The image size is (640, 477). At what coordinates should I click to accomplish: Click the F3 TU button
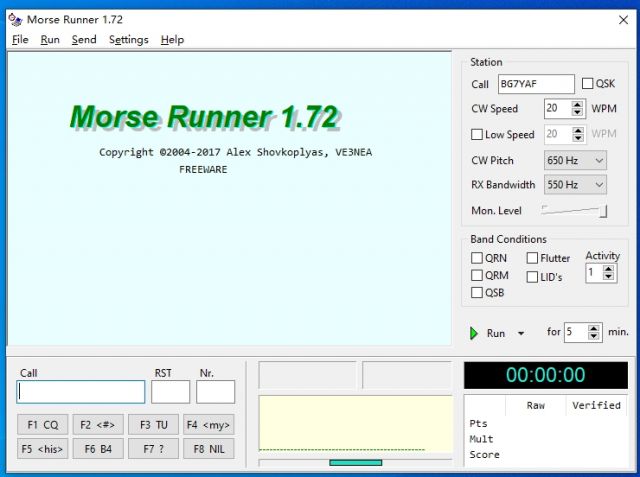point(153,425)
